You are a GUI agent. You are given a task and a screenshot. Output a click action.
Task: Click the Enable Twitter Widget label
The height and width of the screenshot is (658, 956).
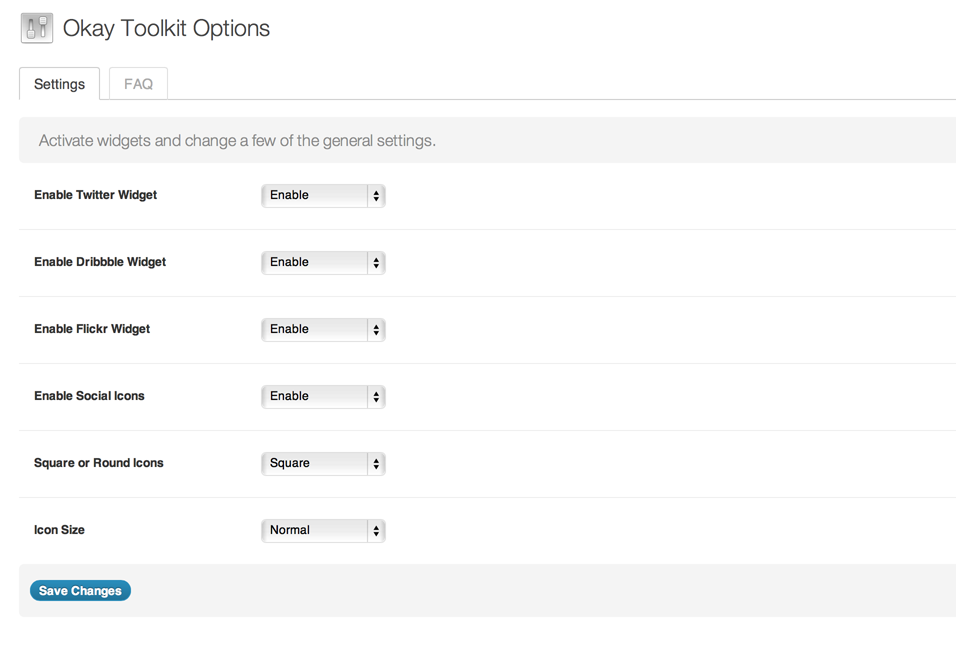pyautogui.click(x=96, y=195)
